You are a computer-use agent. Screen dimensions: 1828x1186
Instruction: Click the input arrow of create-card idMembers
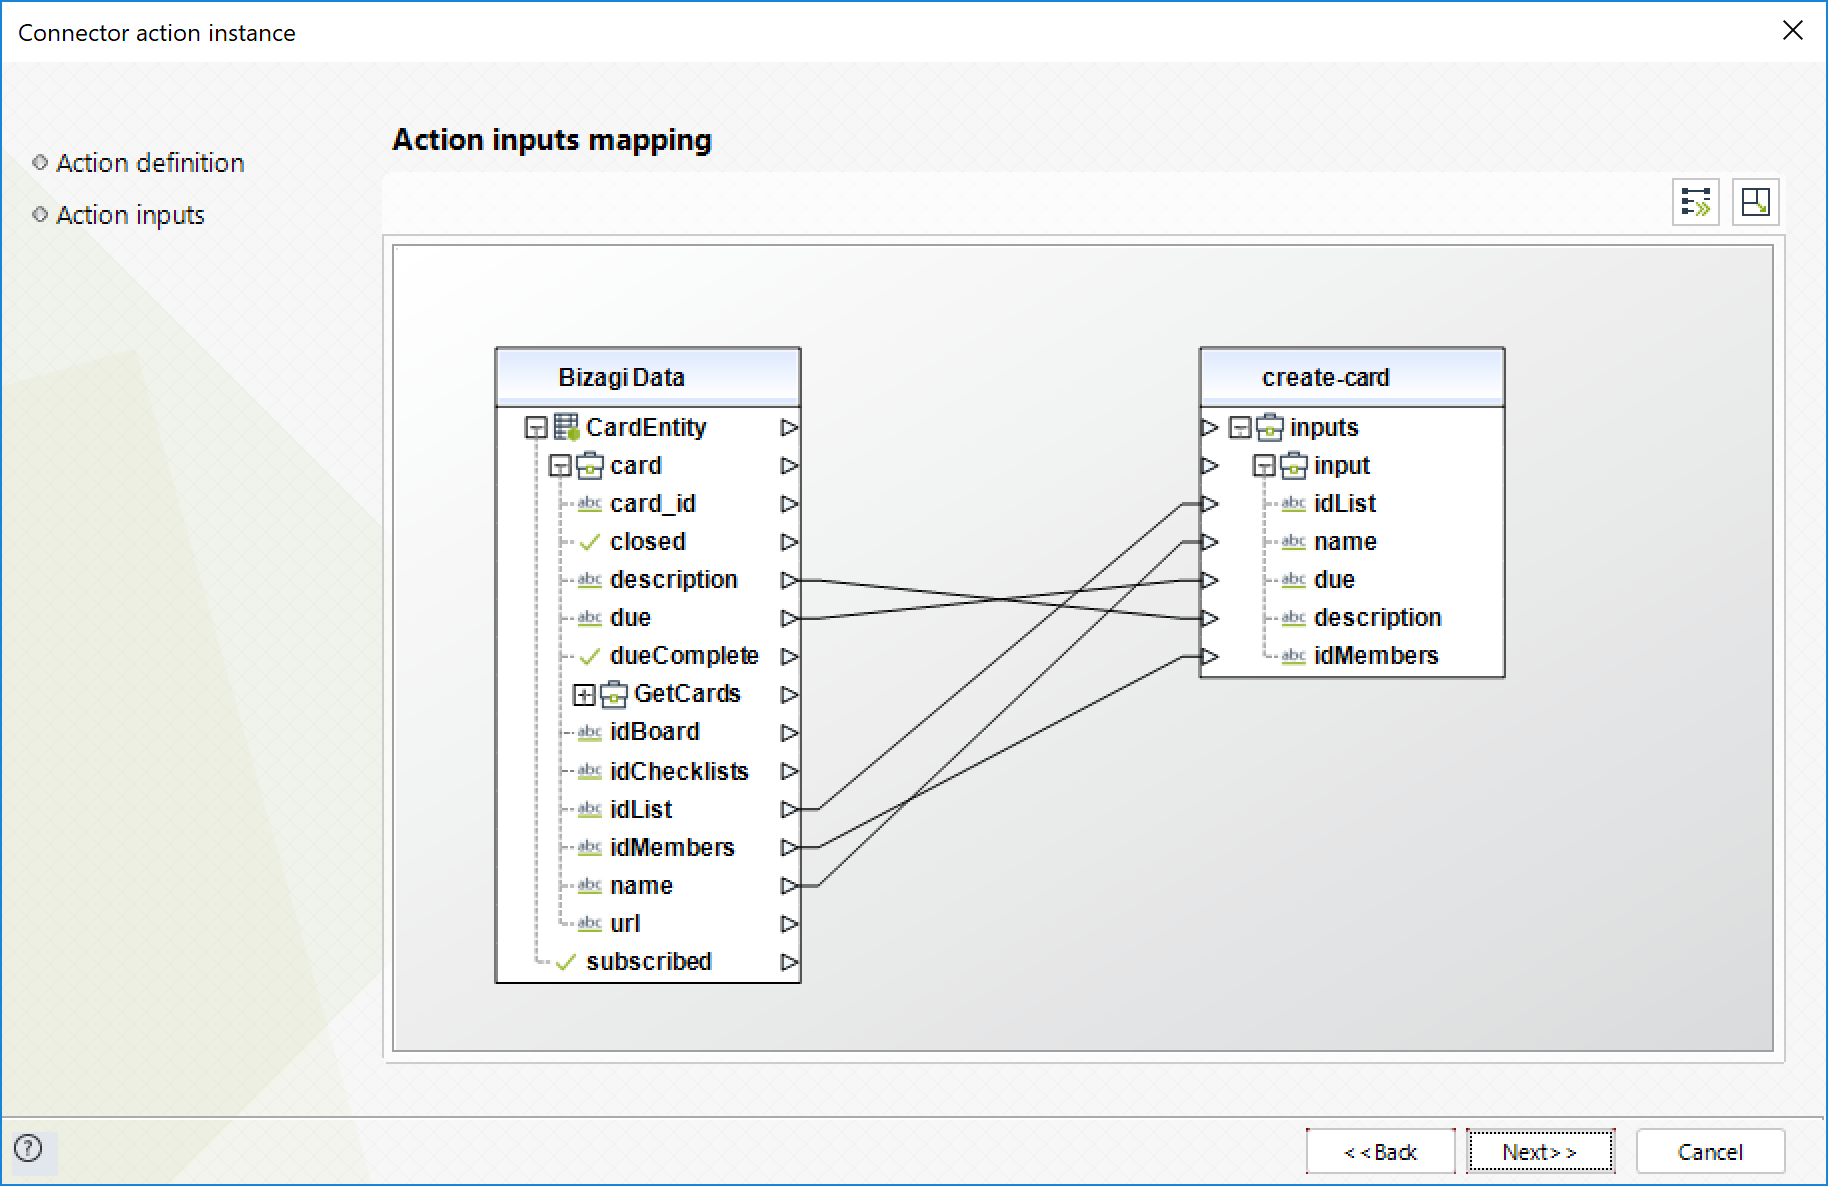tap(1210, 655)
